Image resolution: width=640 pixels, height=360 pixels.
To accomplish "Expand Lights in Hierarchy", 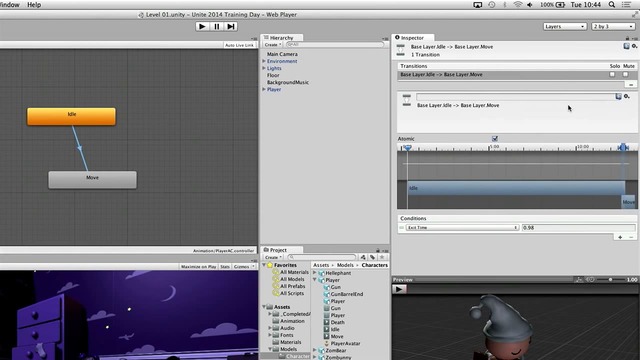I will [x=264, y=68].
